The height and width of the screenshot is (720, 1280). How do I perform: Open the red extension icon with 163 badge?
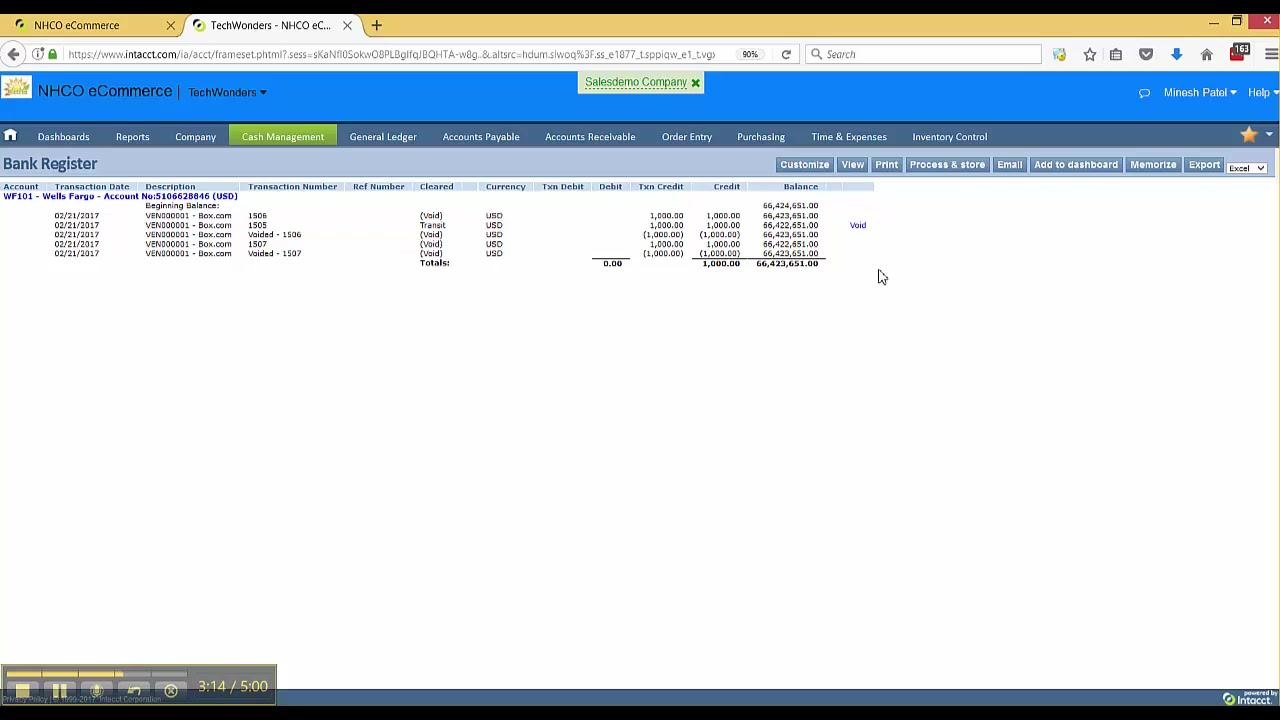point(1238,53)
